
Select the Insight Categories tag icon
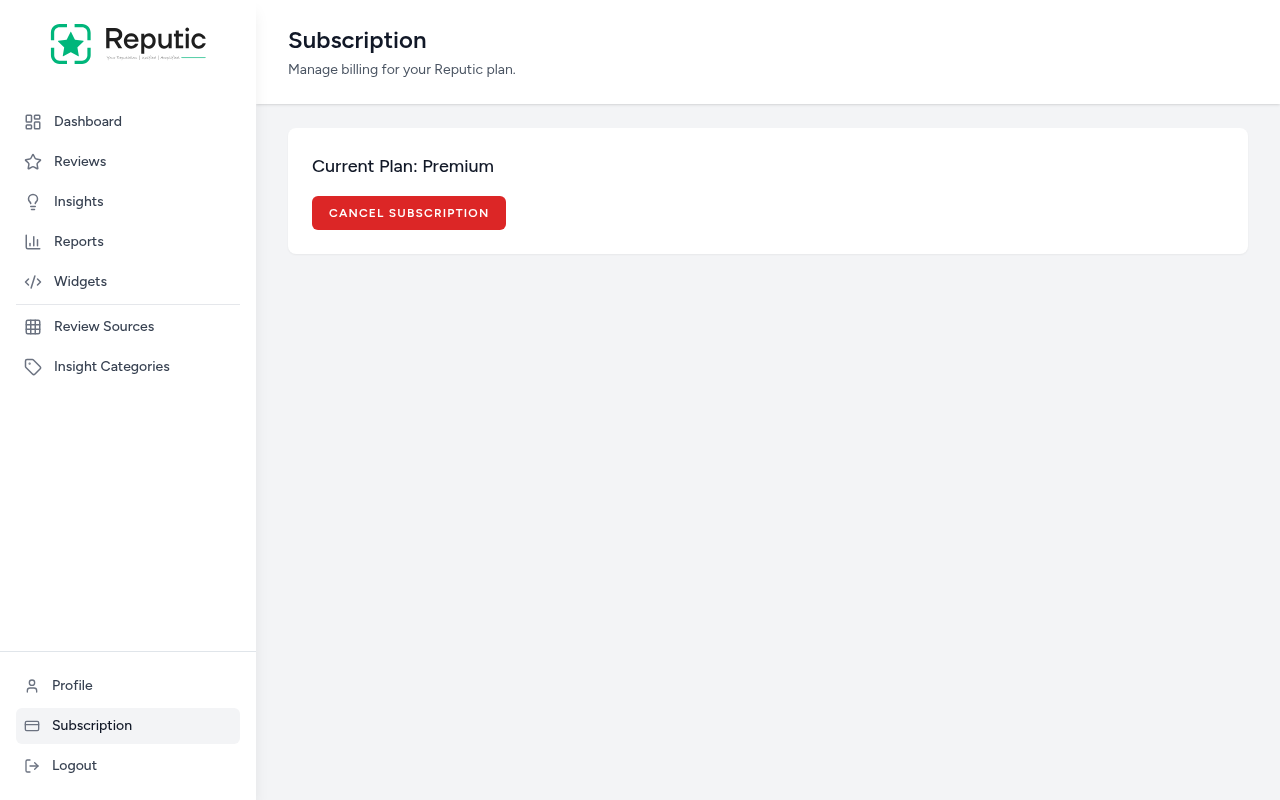click(x=32, y=366)
